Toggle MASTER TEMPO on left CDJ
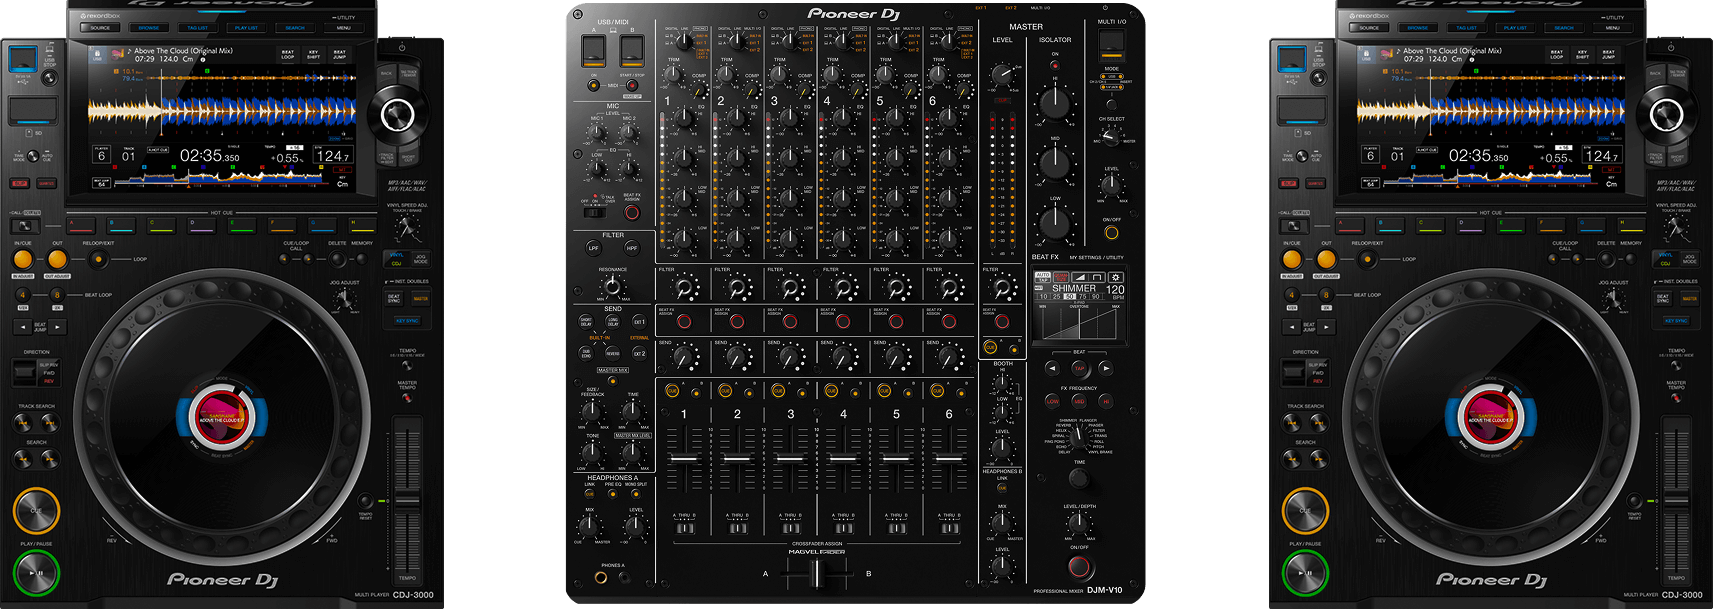 point(407,397)
